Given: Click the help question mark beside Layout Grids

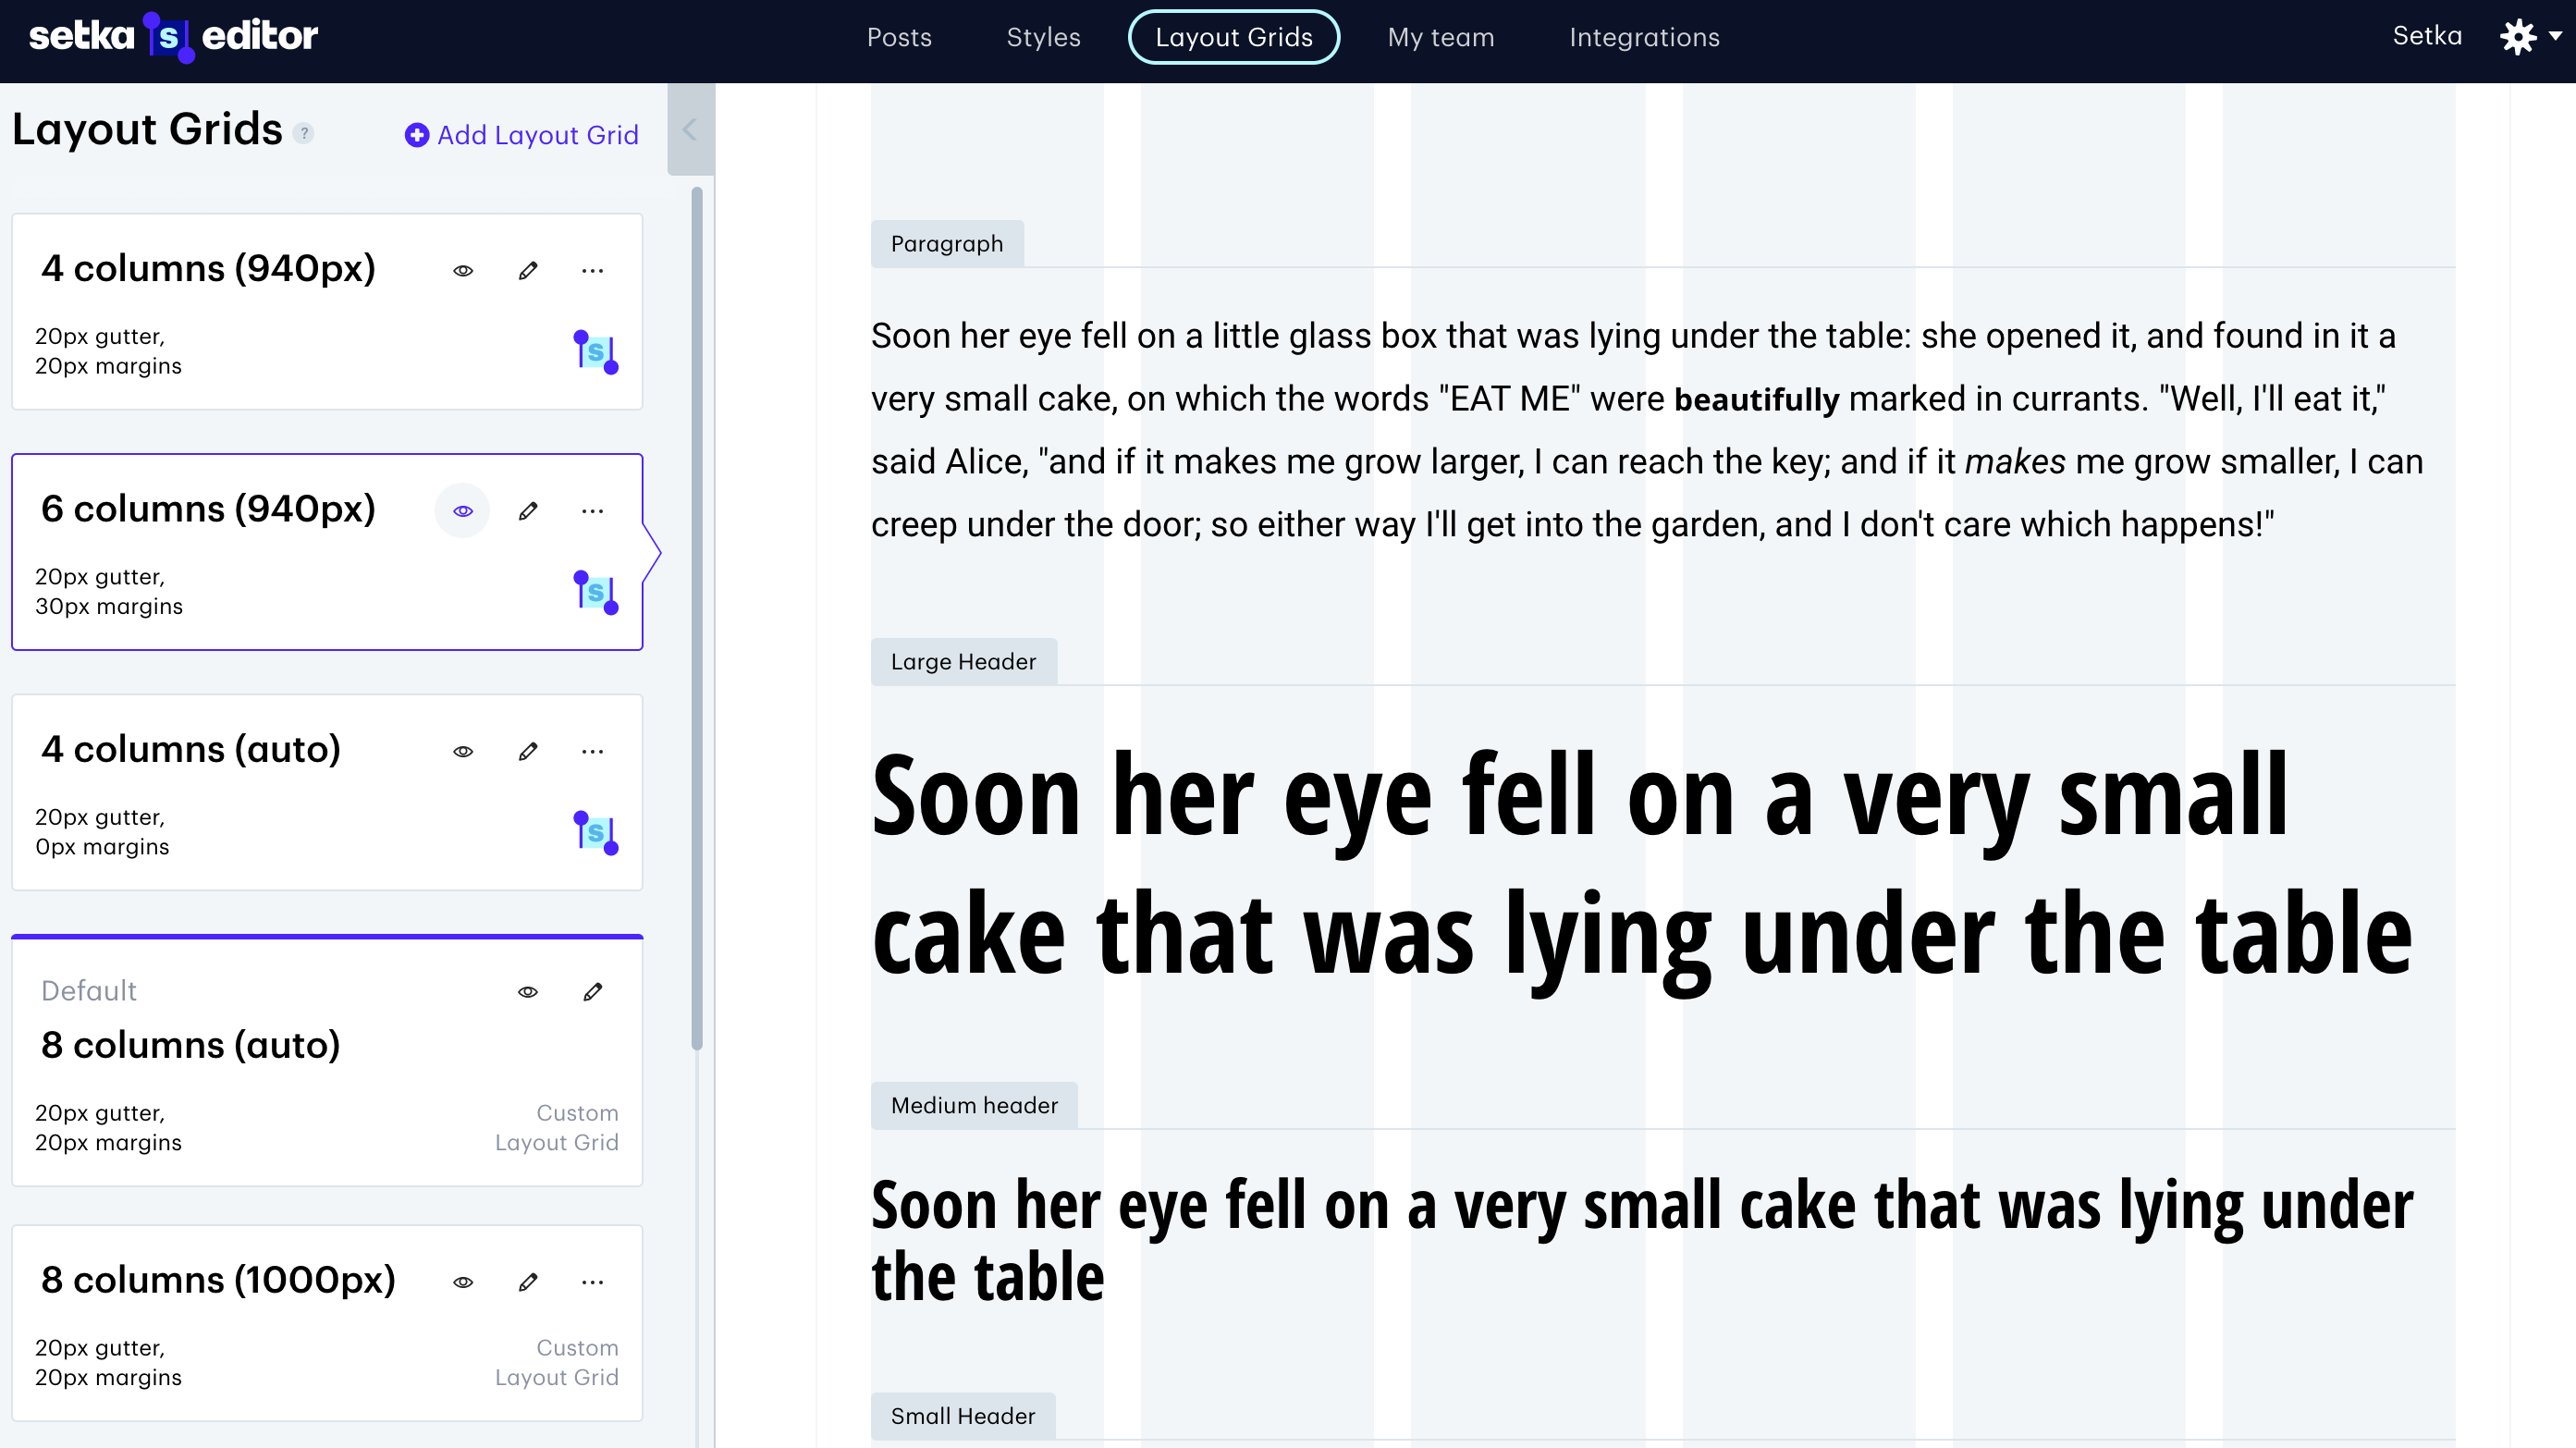Looking at the screenshot, I should [x=304, y=133].
